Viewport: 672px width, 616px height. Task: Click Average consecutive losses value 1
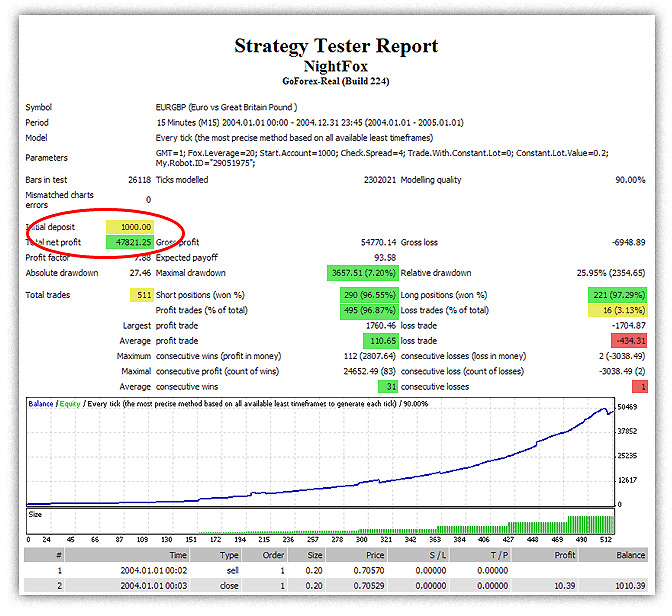click(639, 387)
